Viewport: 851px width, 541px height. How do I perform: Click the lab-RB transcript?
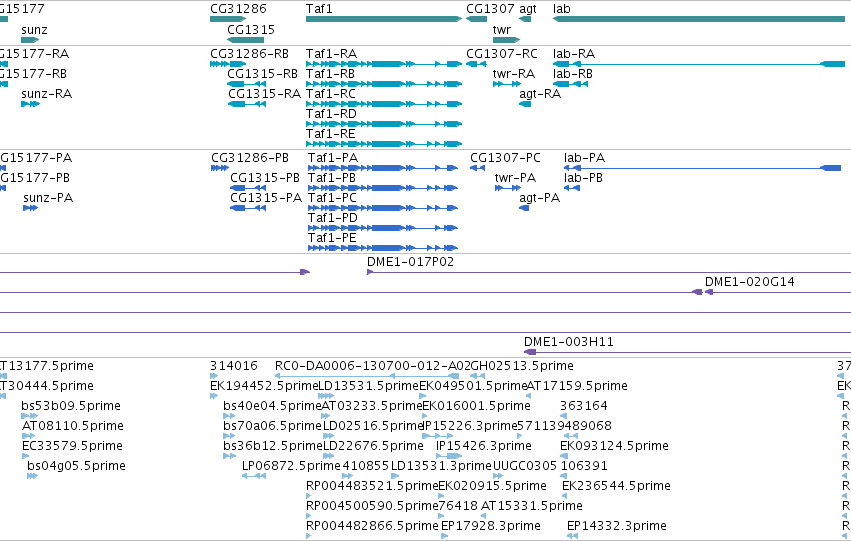(570, 84)
